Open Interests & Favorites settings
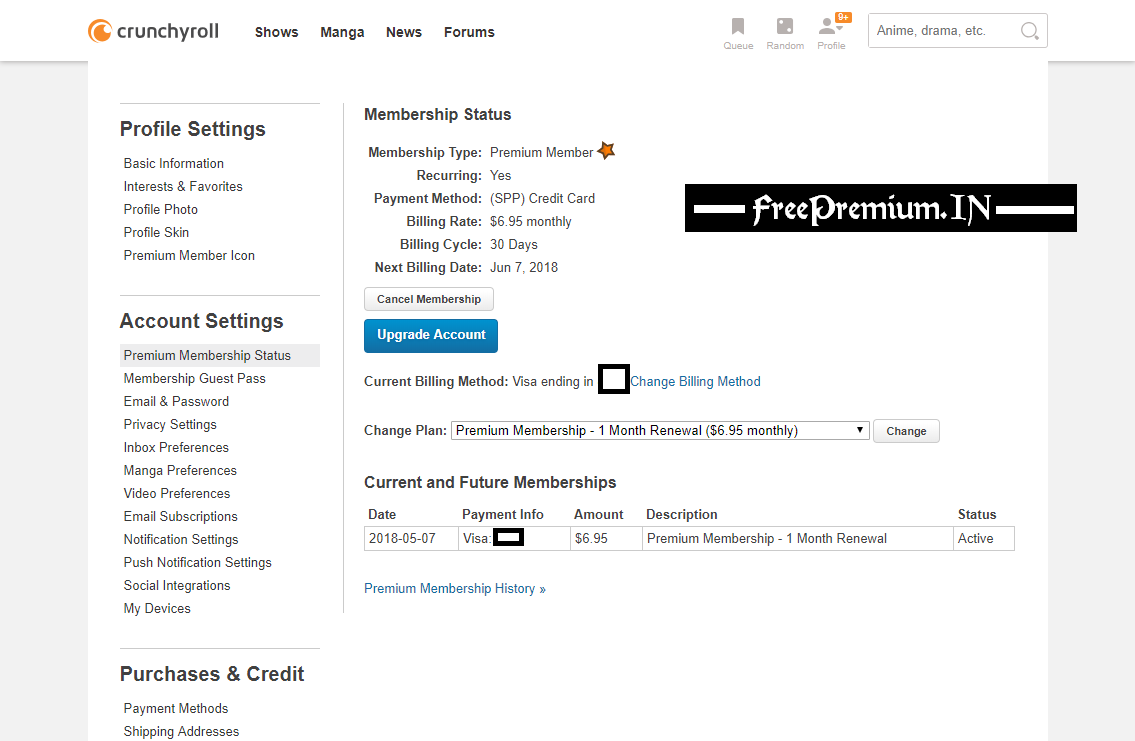The height and width of the screenshot is (741, 1135). coord(183,187)
